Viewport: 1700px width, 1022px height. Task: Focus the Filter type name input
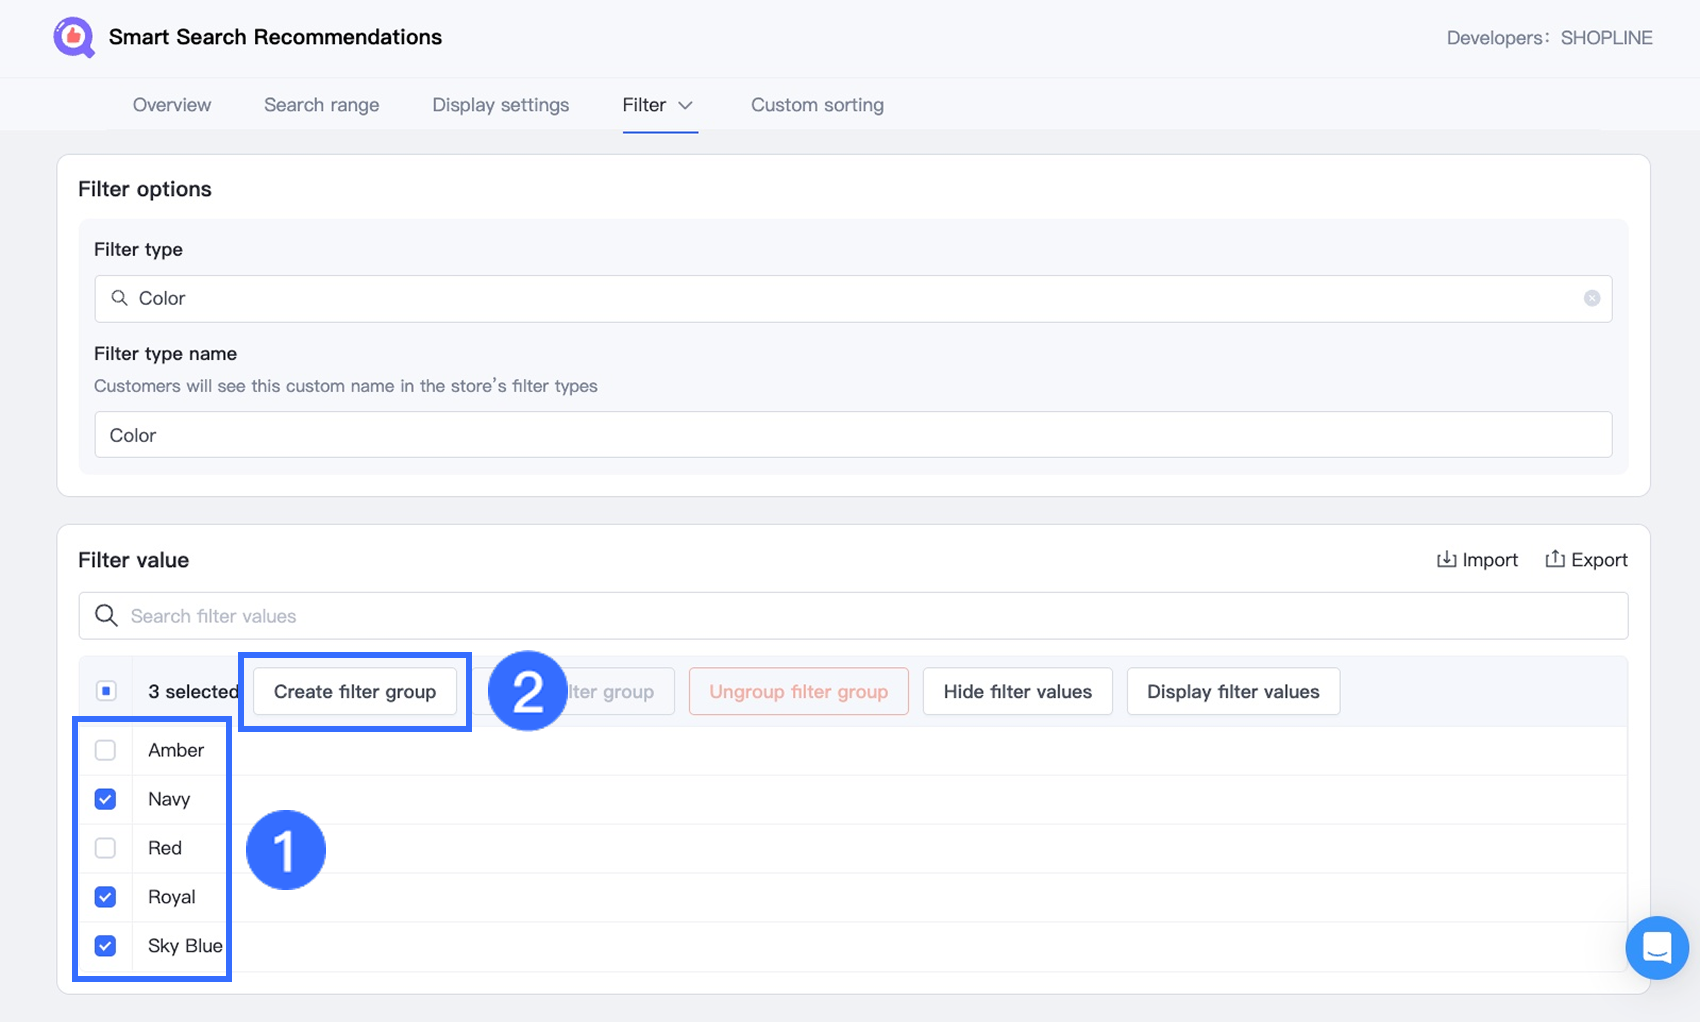pyautogui.click(x=852, y=435)
